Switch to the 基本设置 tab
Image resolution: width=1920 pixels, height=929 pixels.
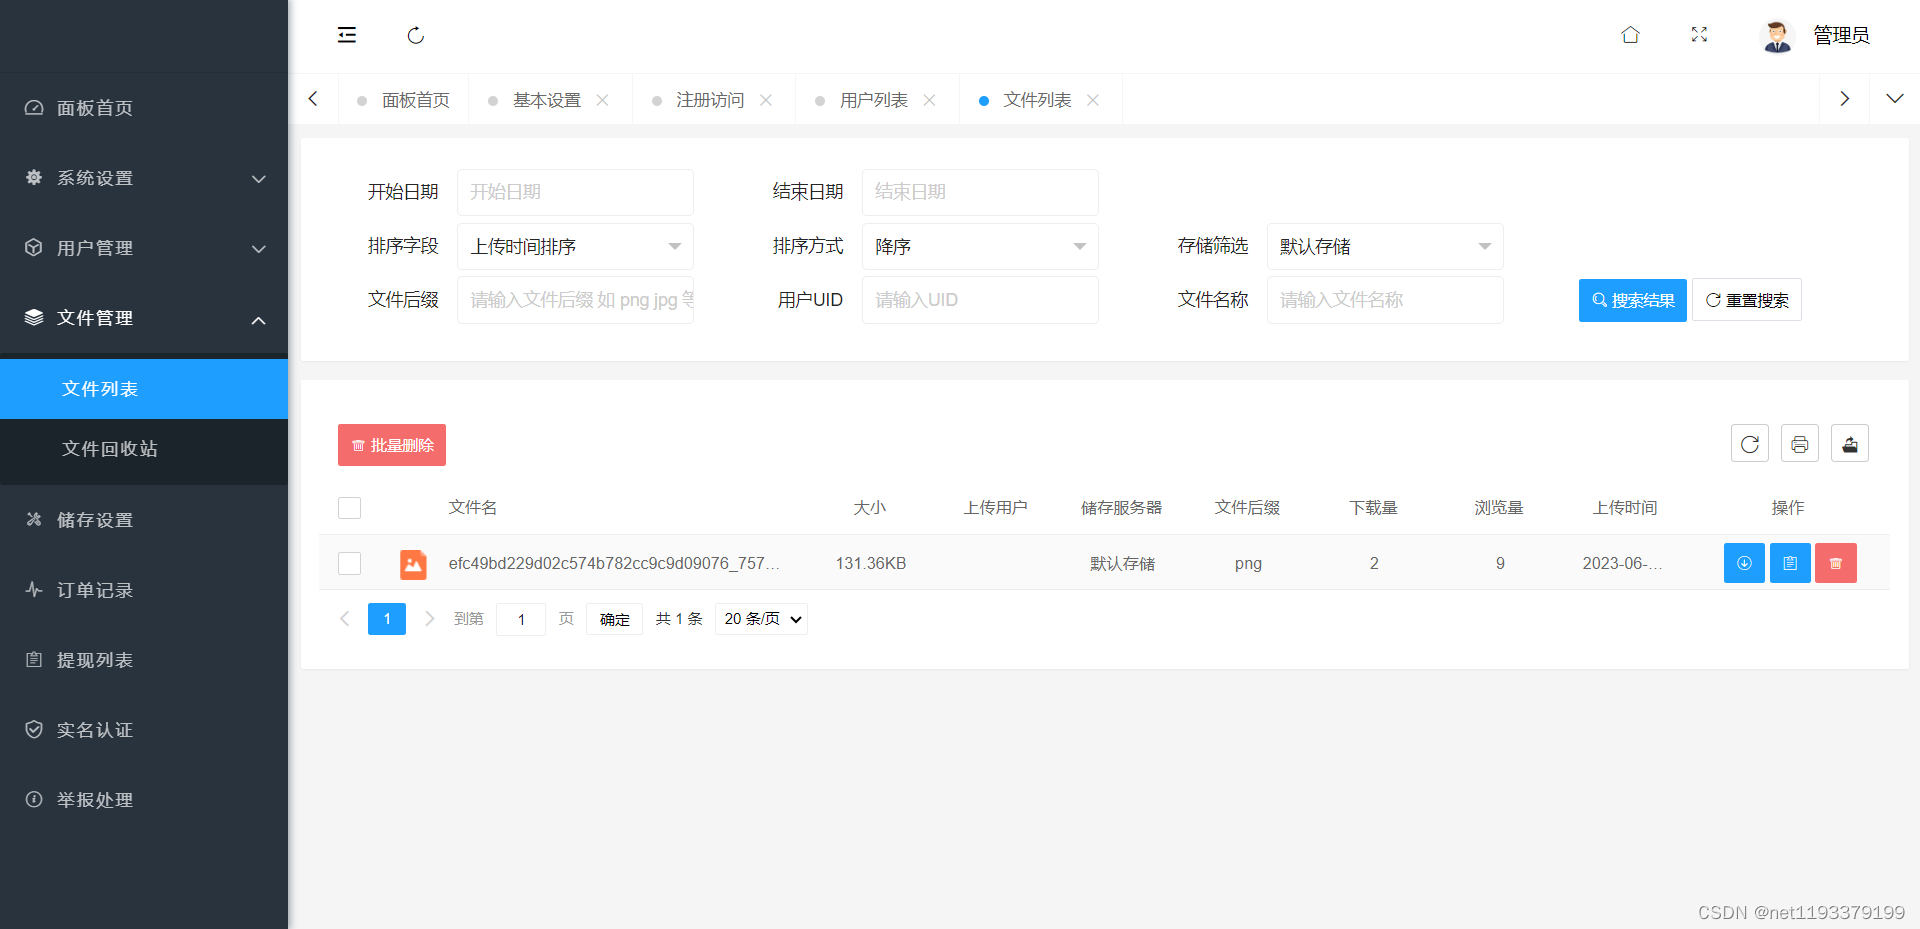point(547,100)
